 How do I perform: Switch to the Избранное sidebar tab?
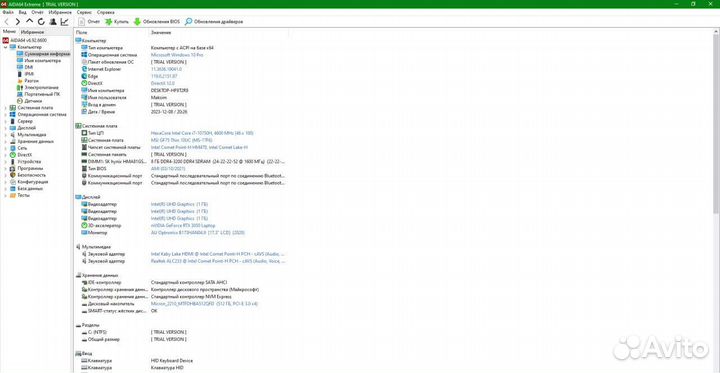(x=33, y=32)
